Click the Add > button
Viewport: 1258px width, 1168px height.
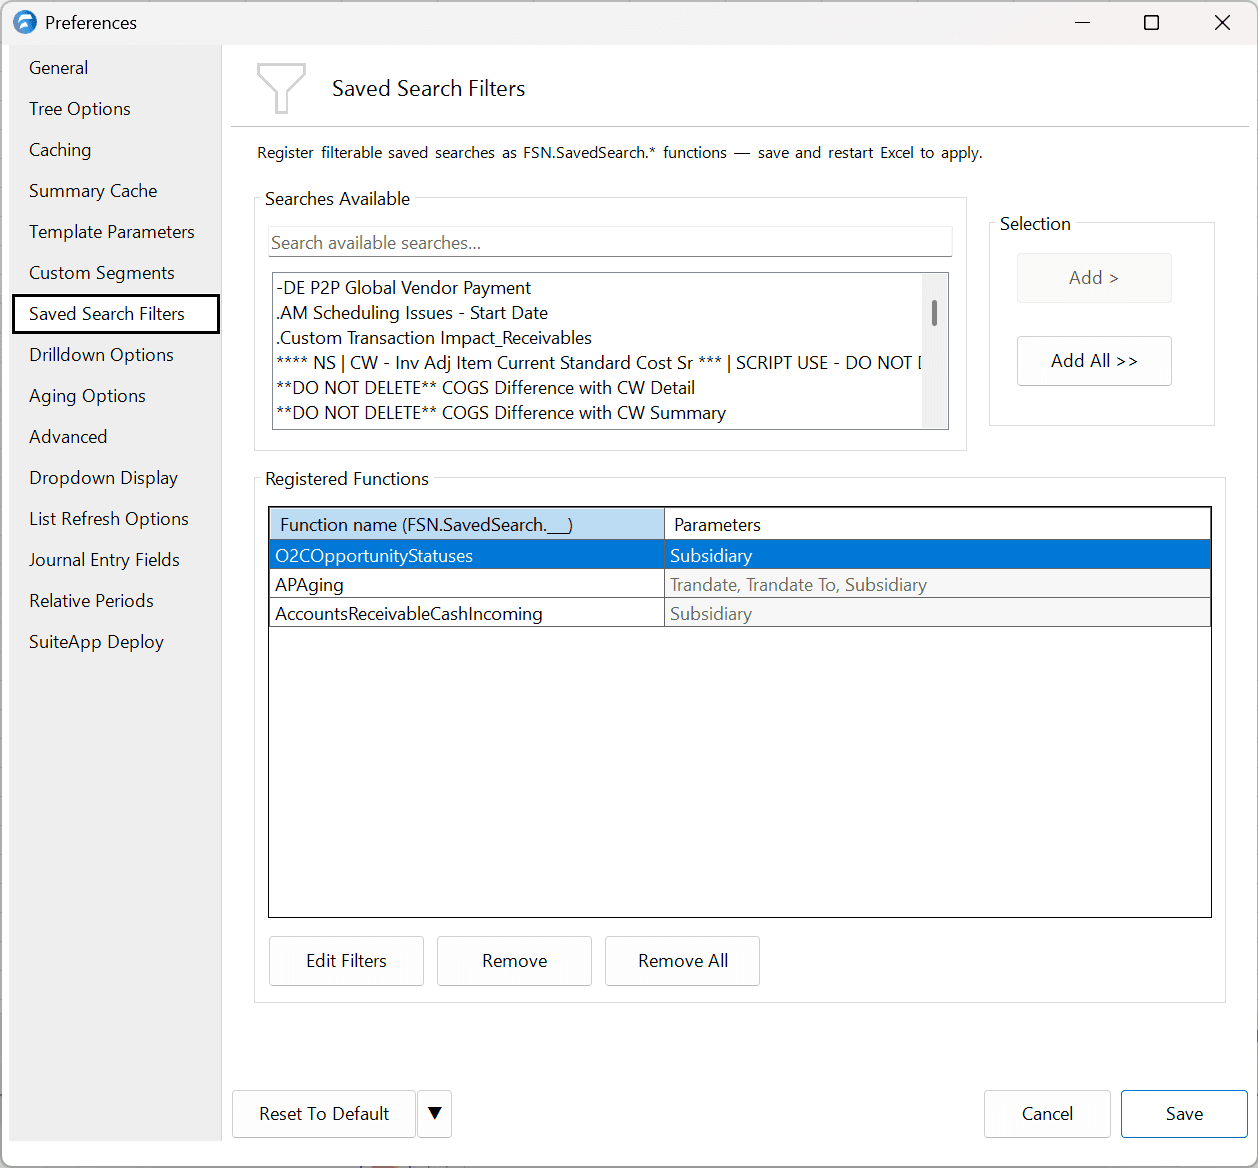tap(1094, 278)
